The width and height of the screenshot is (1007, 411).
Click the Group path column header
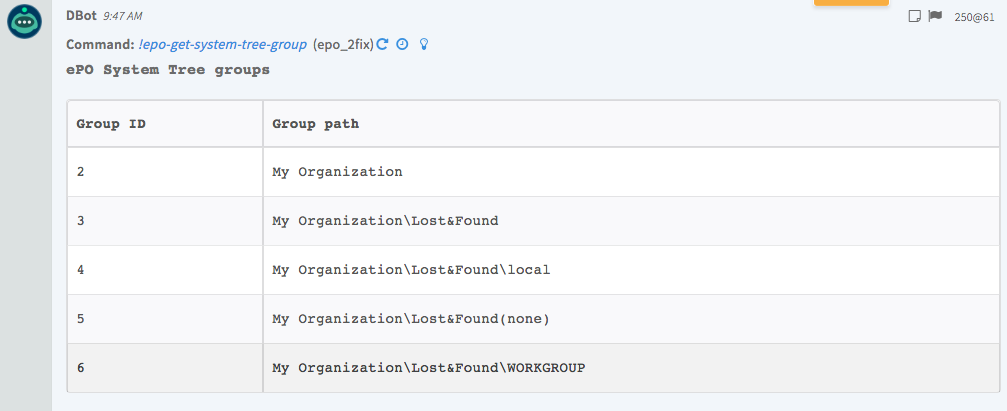pyautogui.click(x=316, y=124)
